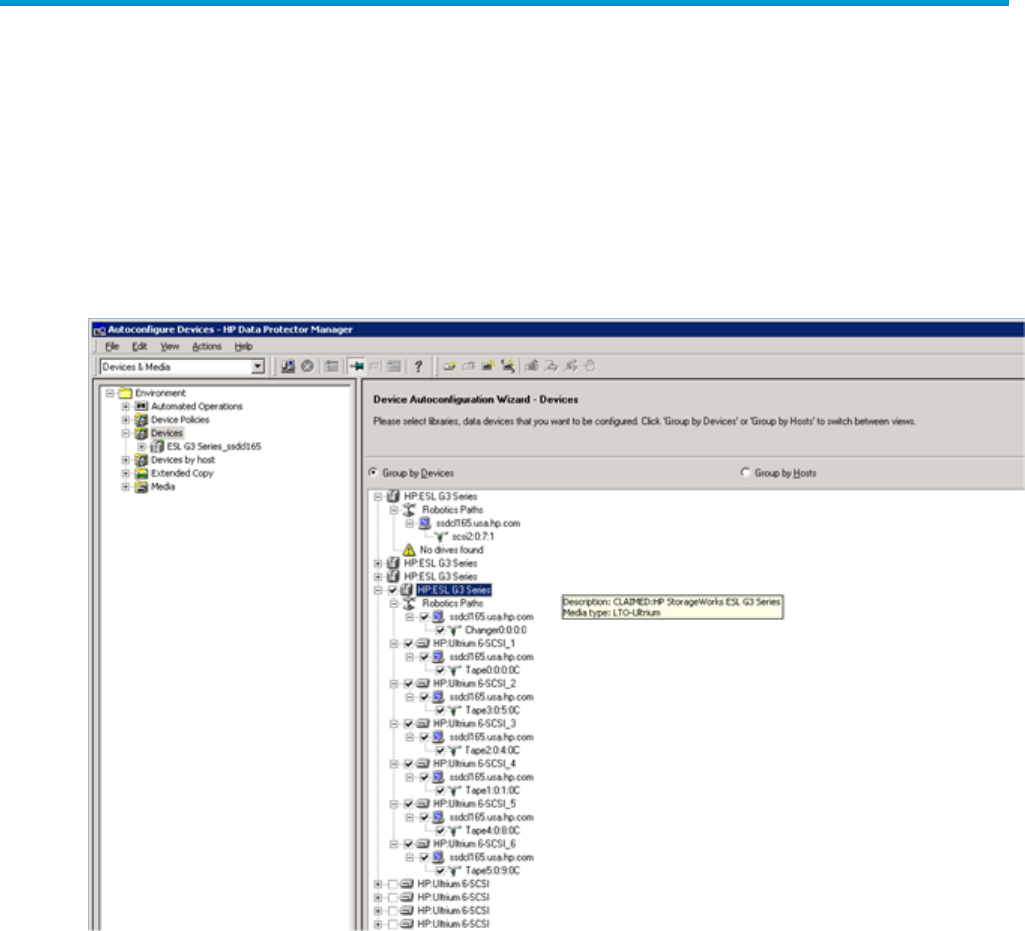This screenshot has width=1025, height=931.
Task: Select the Group by Hosts radio button
Action: pos(745,473)
